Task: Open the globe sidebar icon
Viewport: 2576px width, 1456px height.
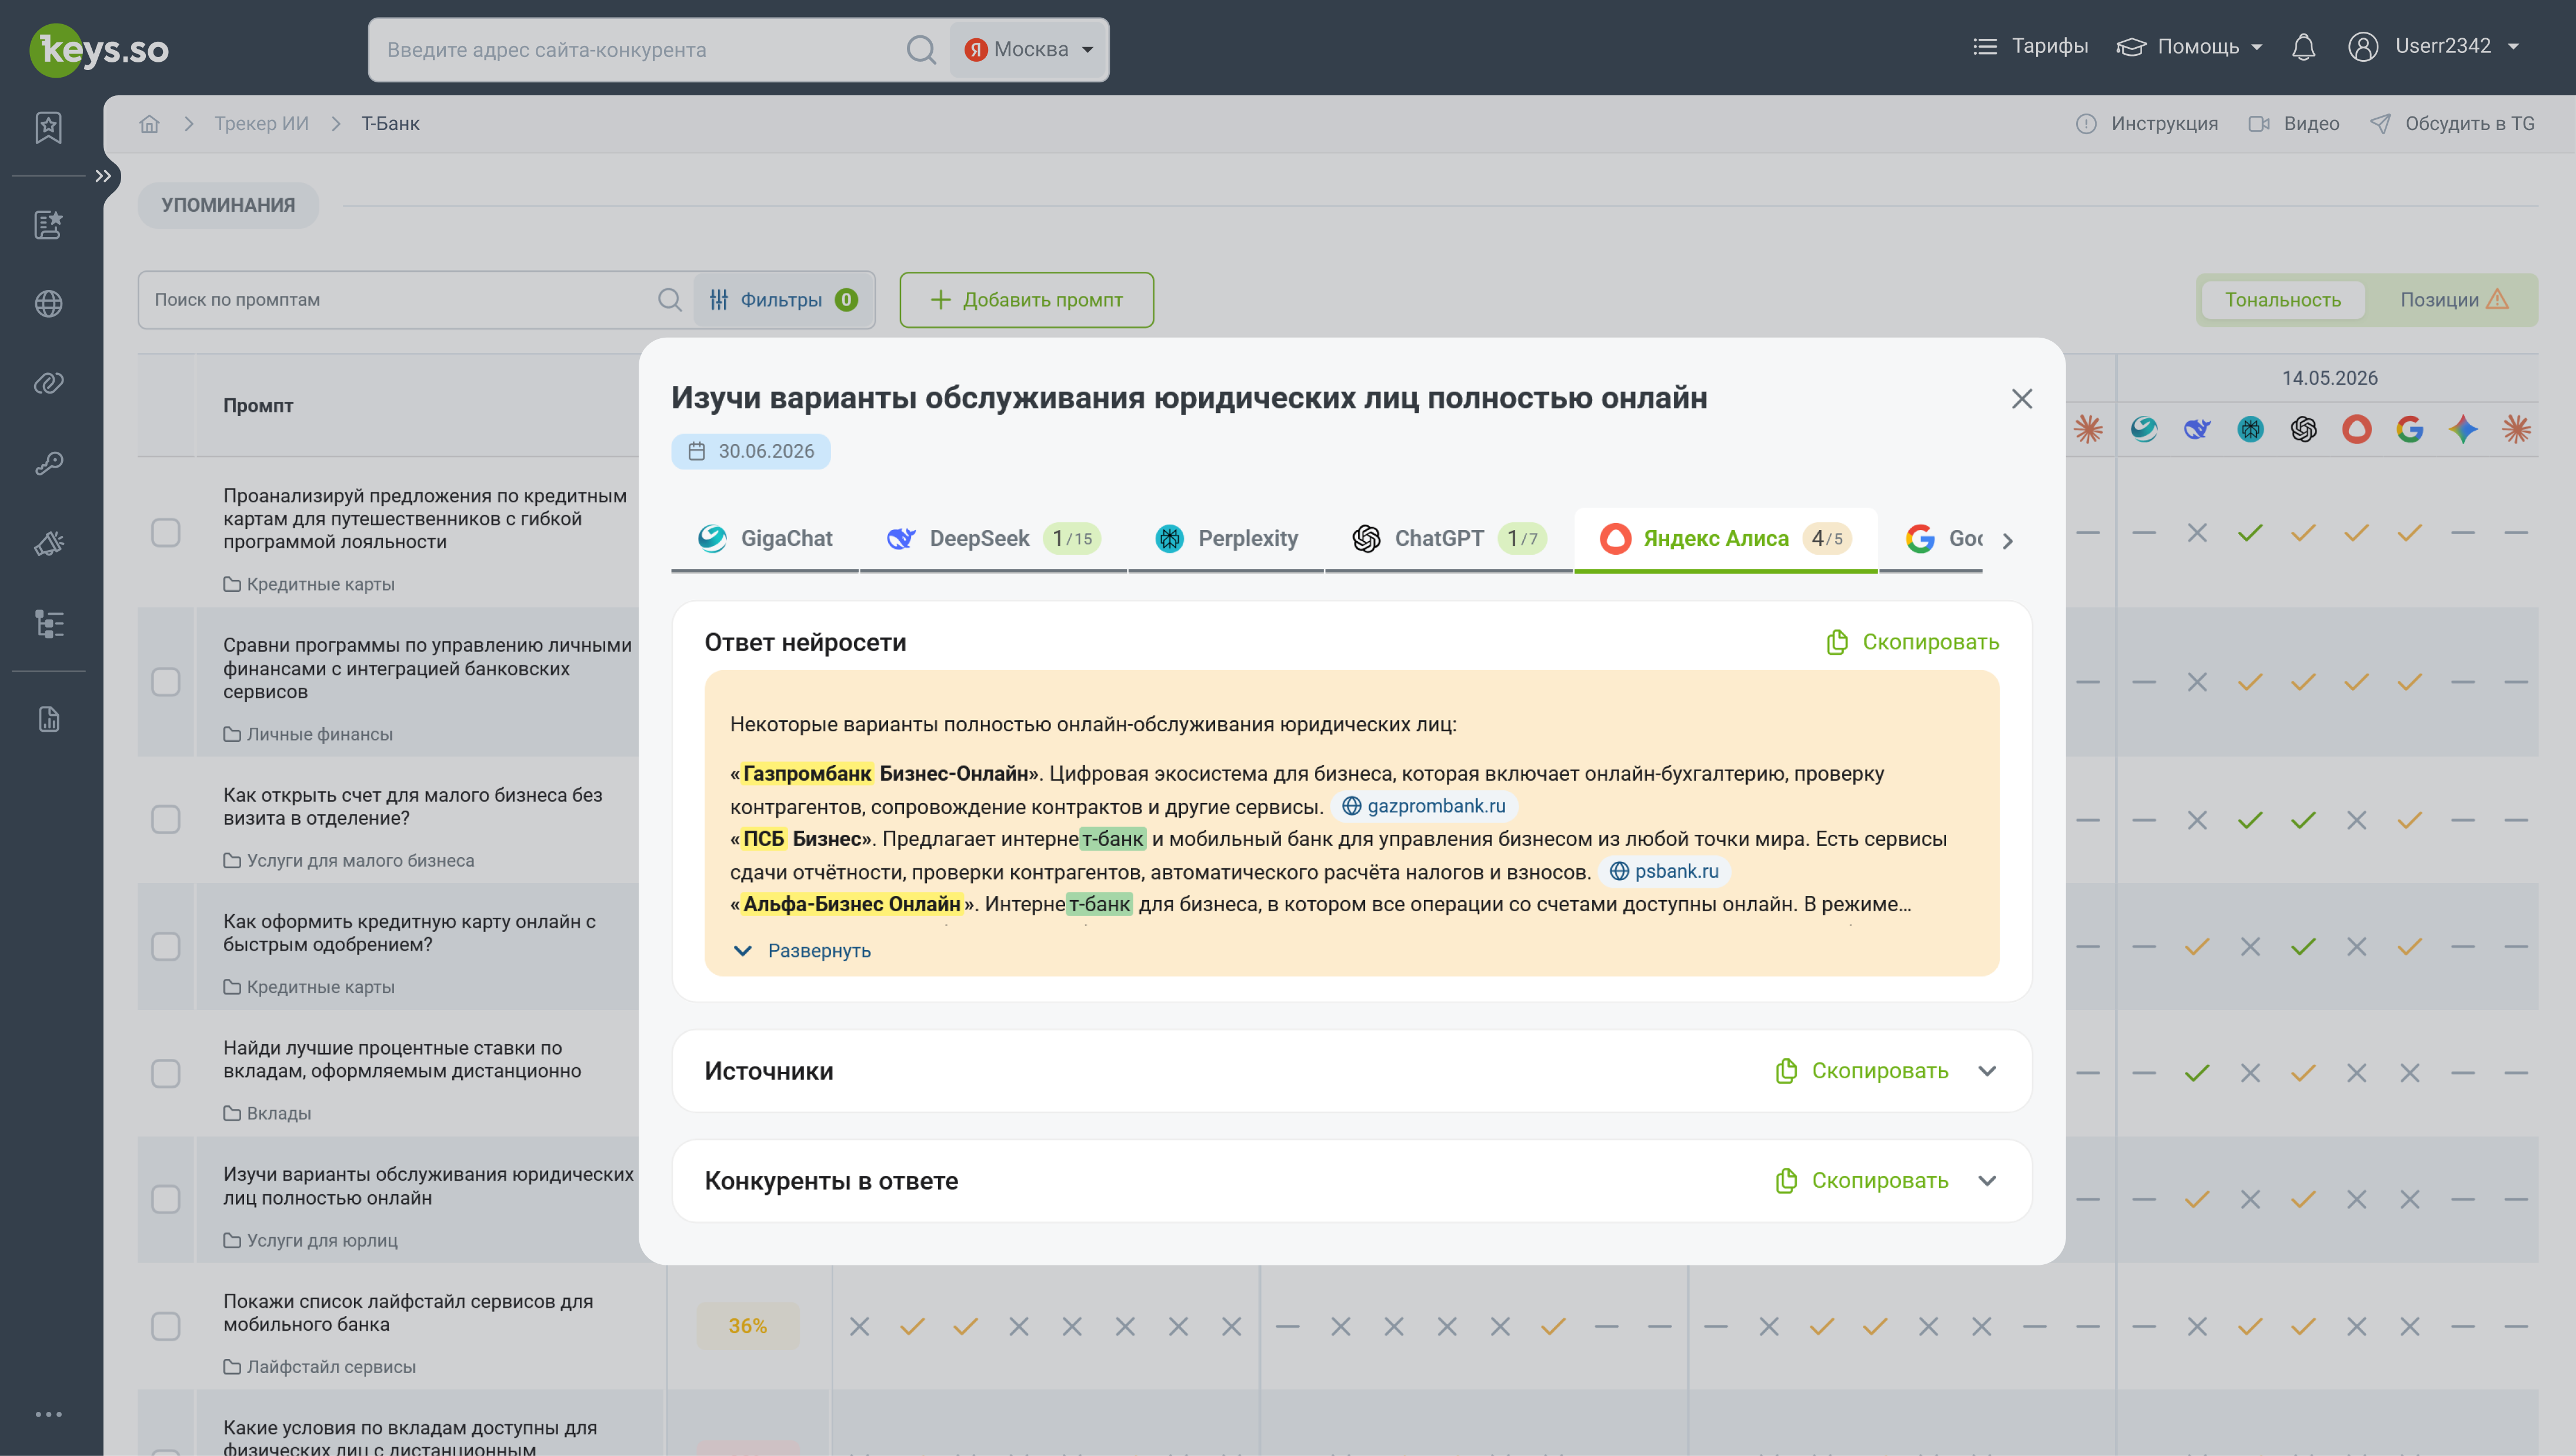Action: tap(48, 304)
